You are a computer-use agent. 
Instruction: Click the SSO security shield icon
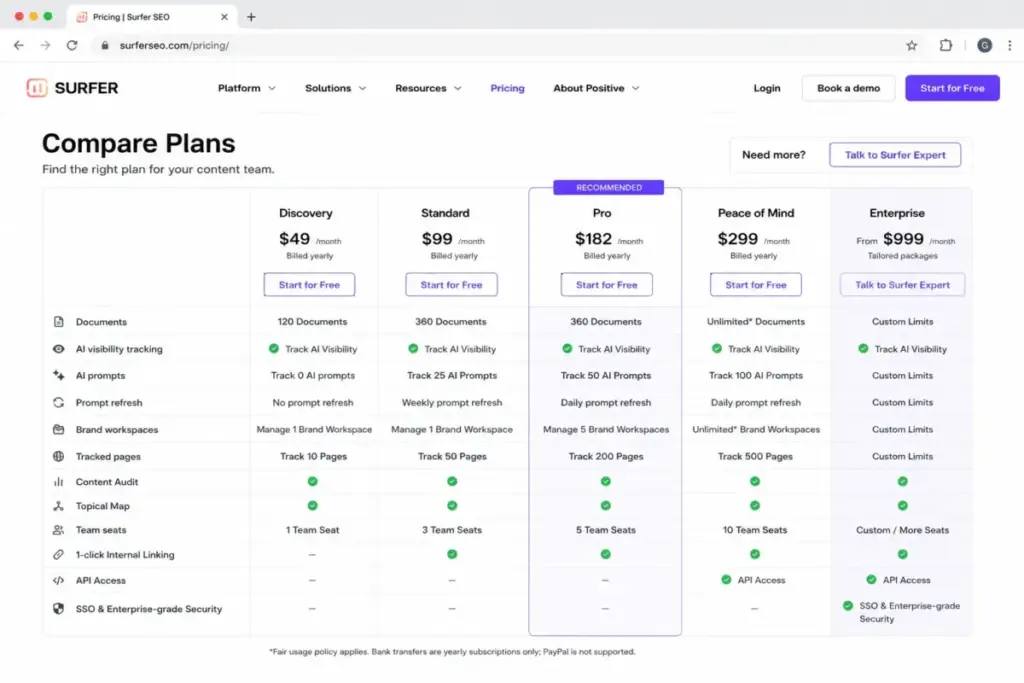[59, 609]
